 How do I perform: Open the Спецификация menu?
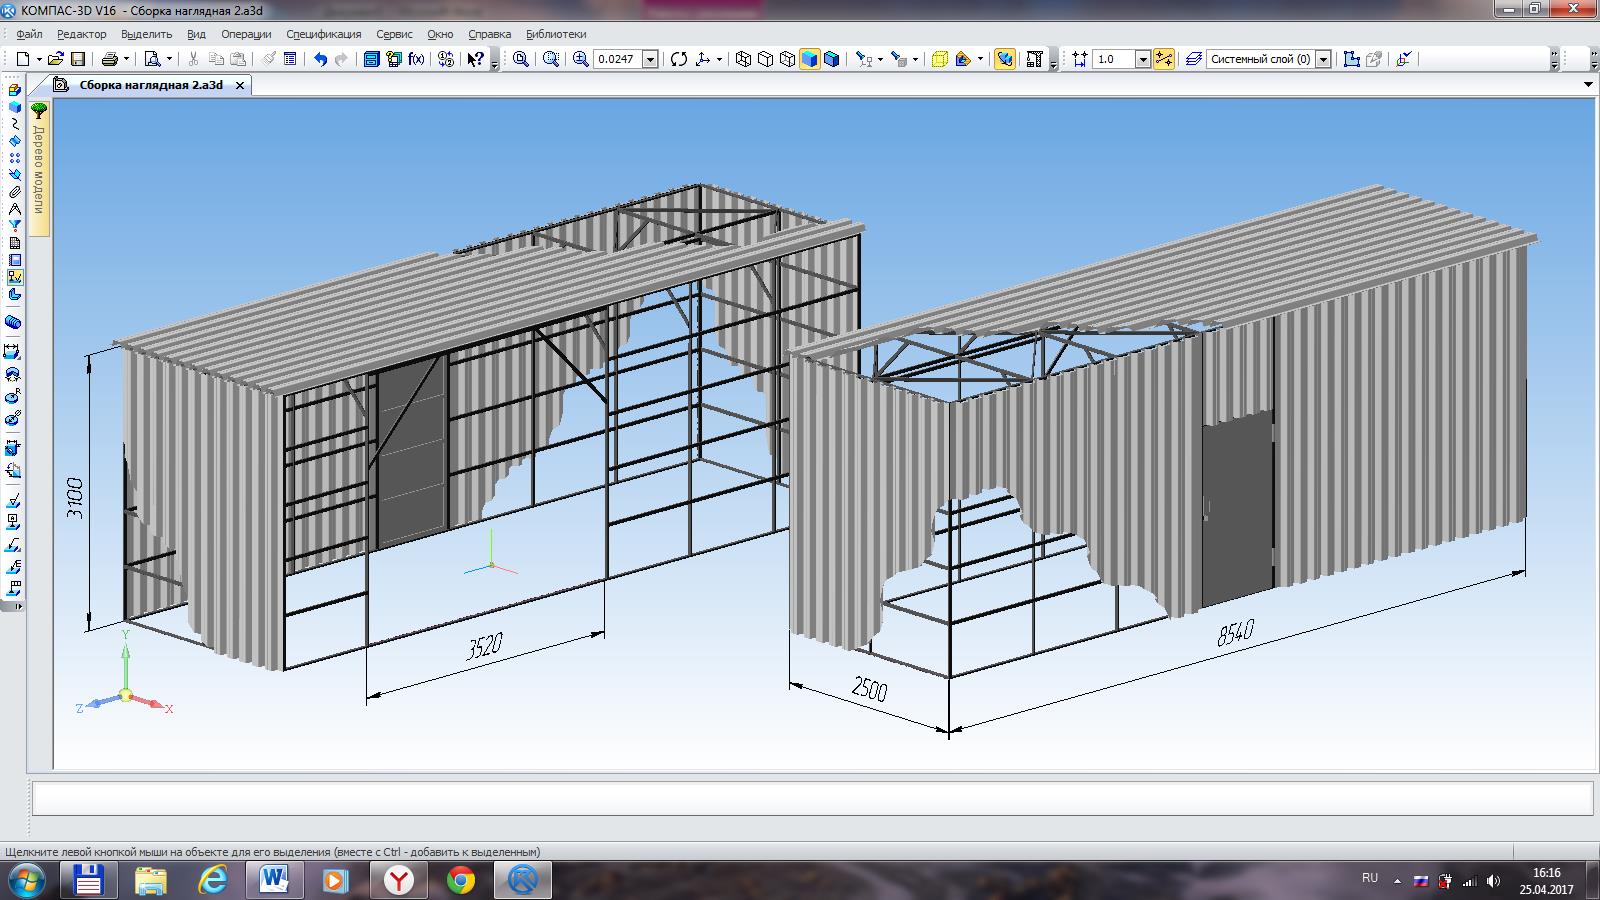[x=323, y=34]
